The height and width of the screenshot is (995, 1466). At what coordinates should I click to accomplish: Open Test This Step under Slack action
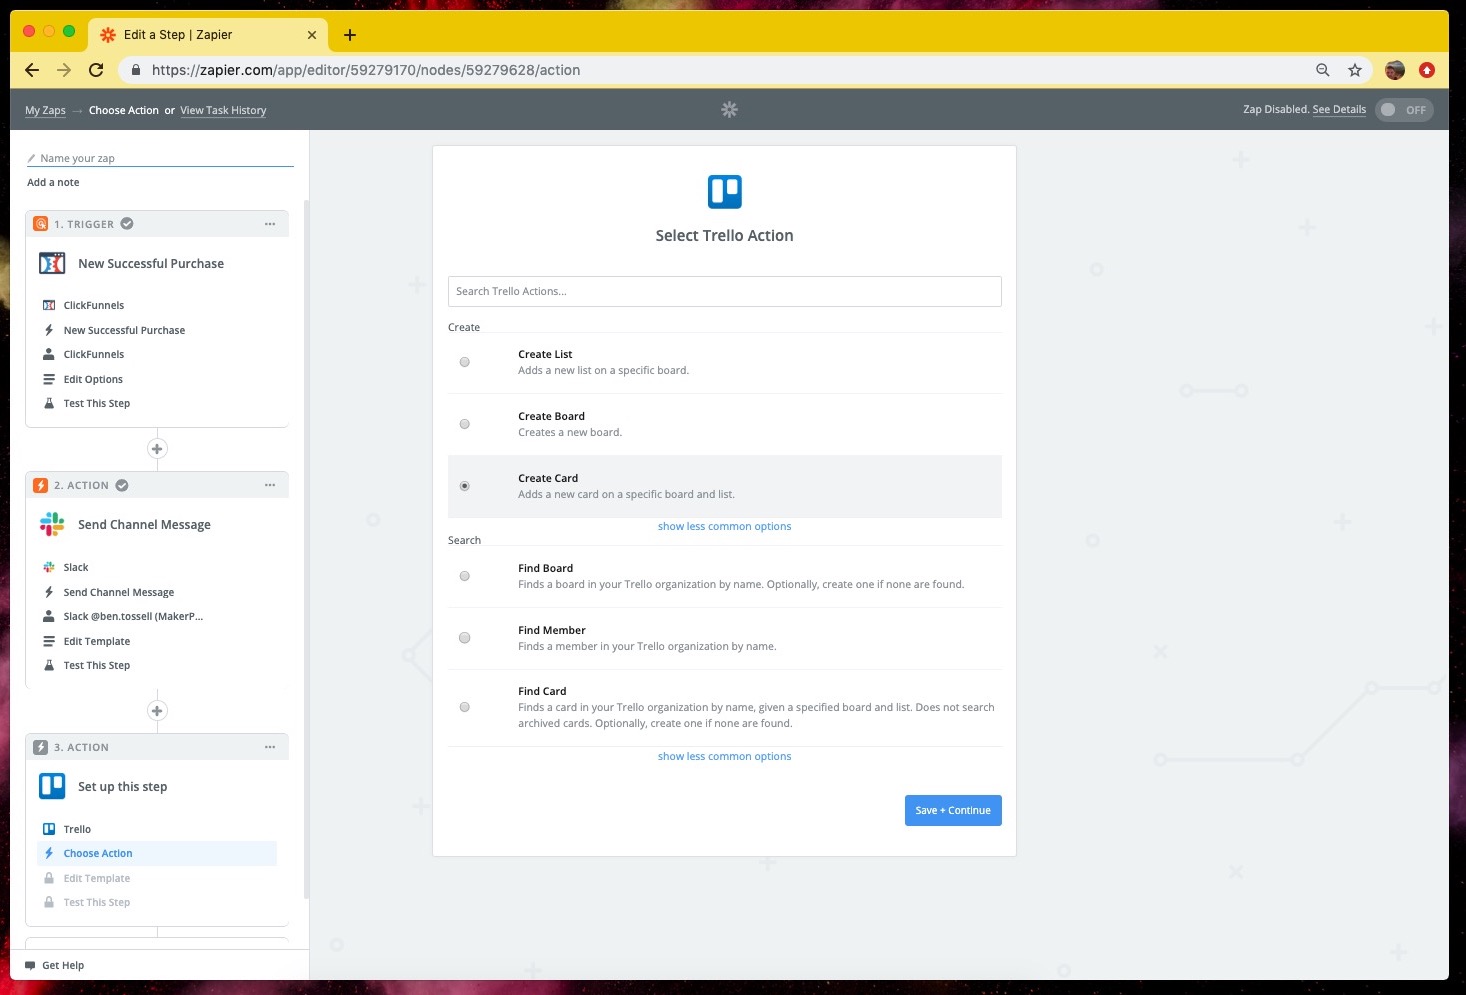pyautogui.click(x=97, y=665)
